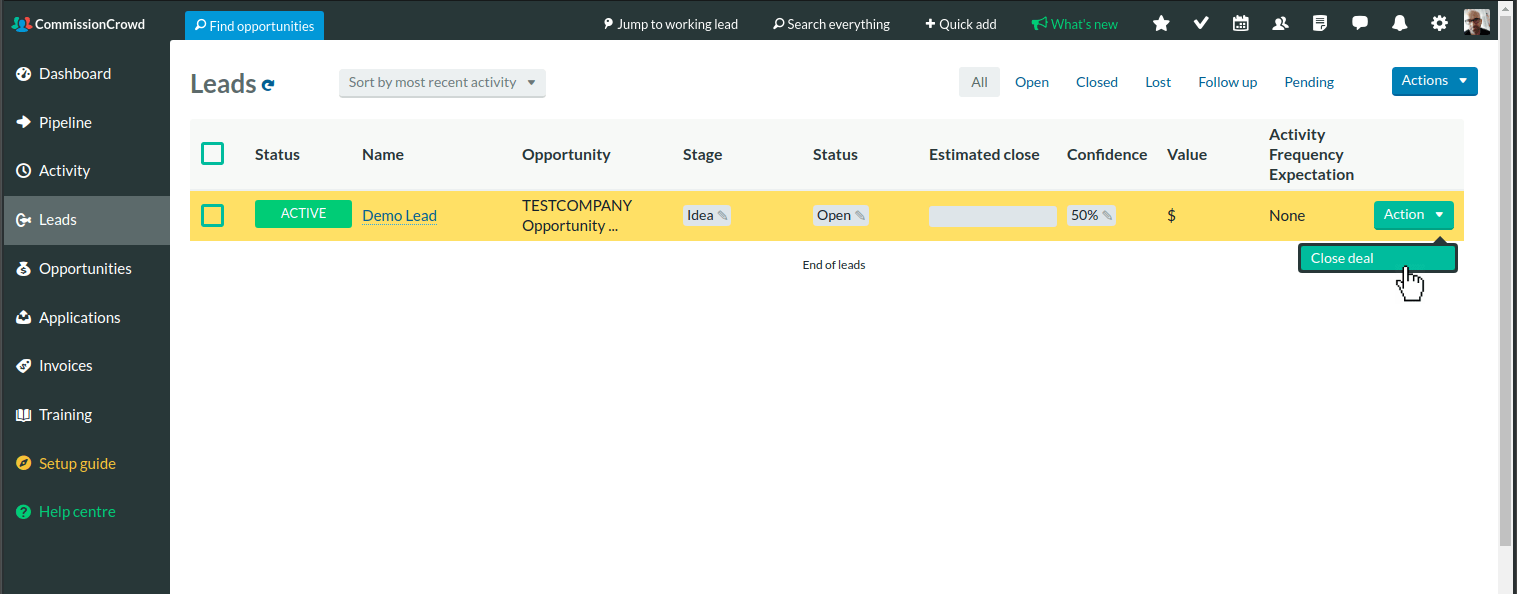
Task: Edit the Idea stage pencil icon
Action: [722, 216]
